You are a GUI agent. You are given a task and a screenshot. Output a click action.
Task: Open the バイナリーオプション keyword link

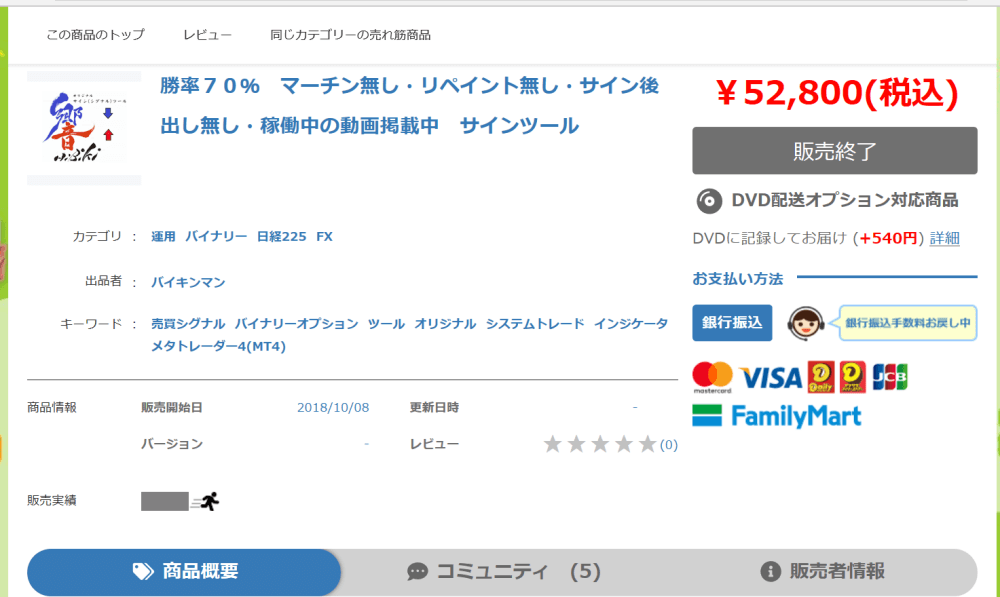coord(297,324)
